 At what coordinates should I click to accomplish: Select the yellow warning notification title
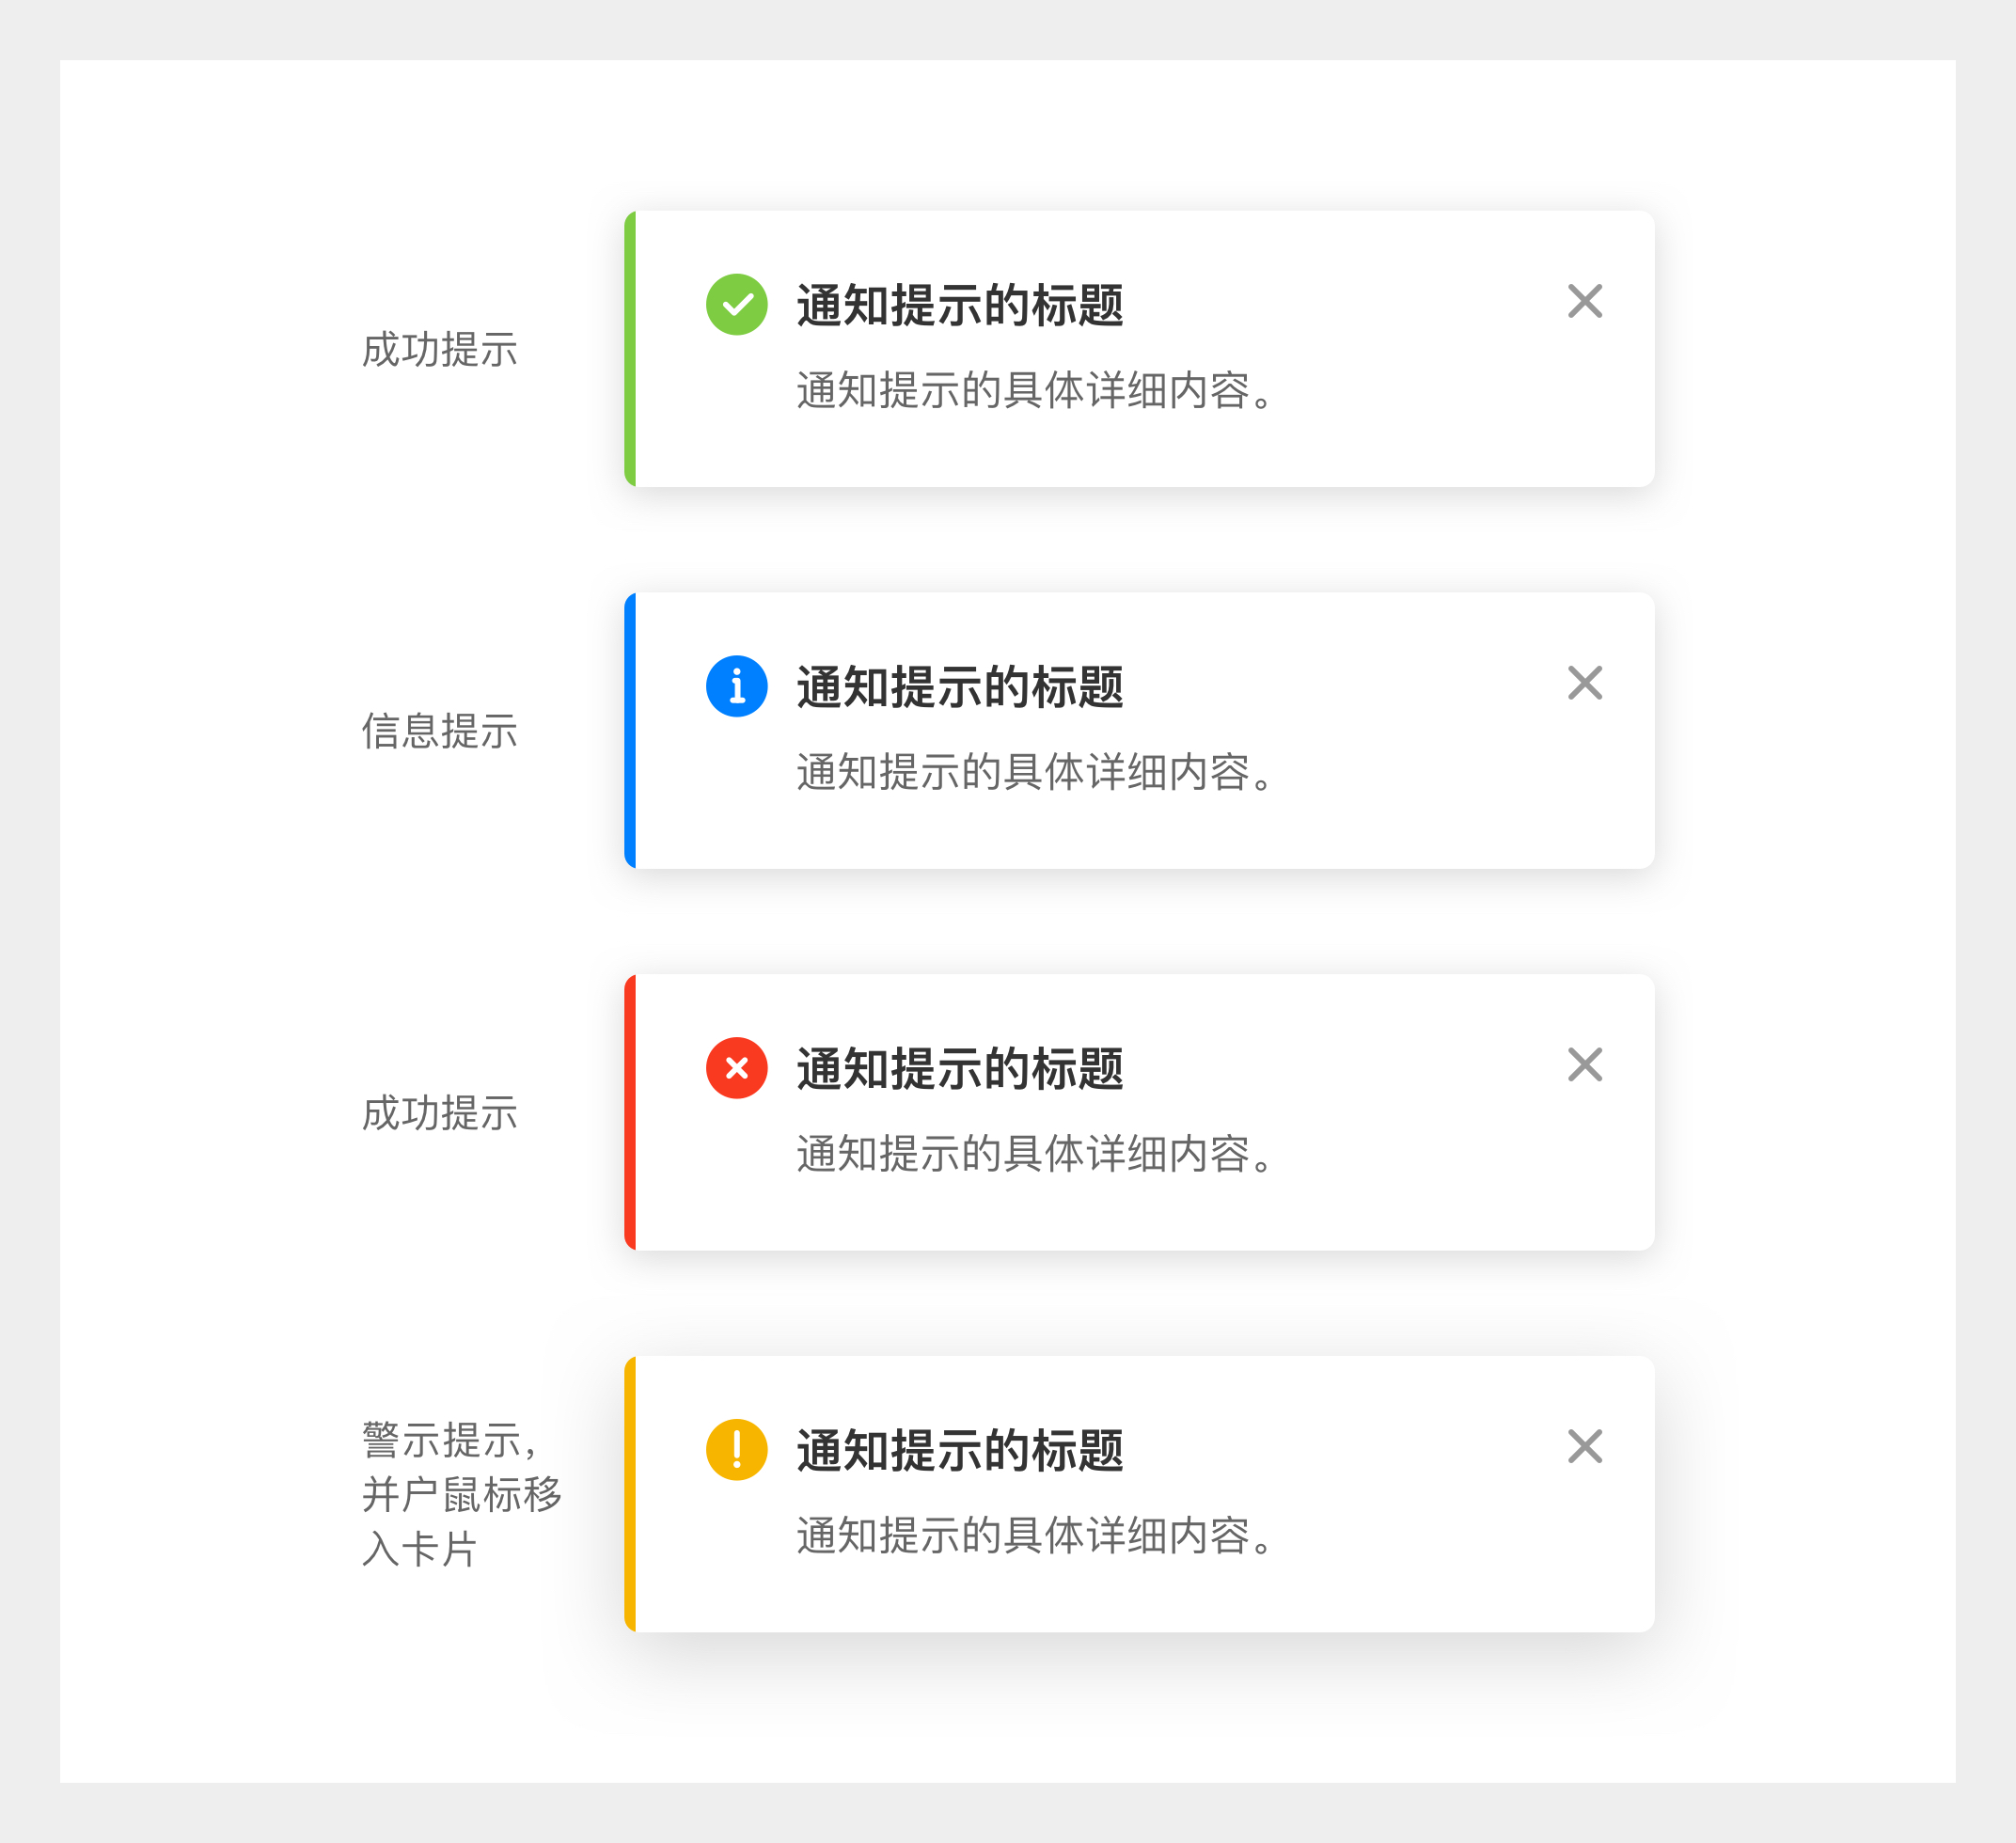[x=959, y=1450]
